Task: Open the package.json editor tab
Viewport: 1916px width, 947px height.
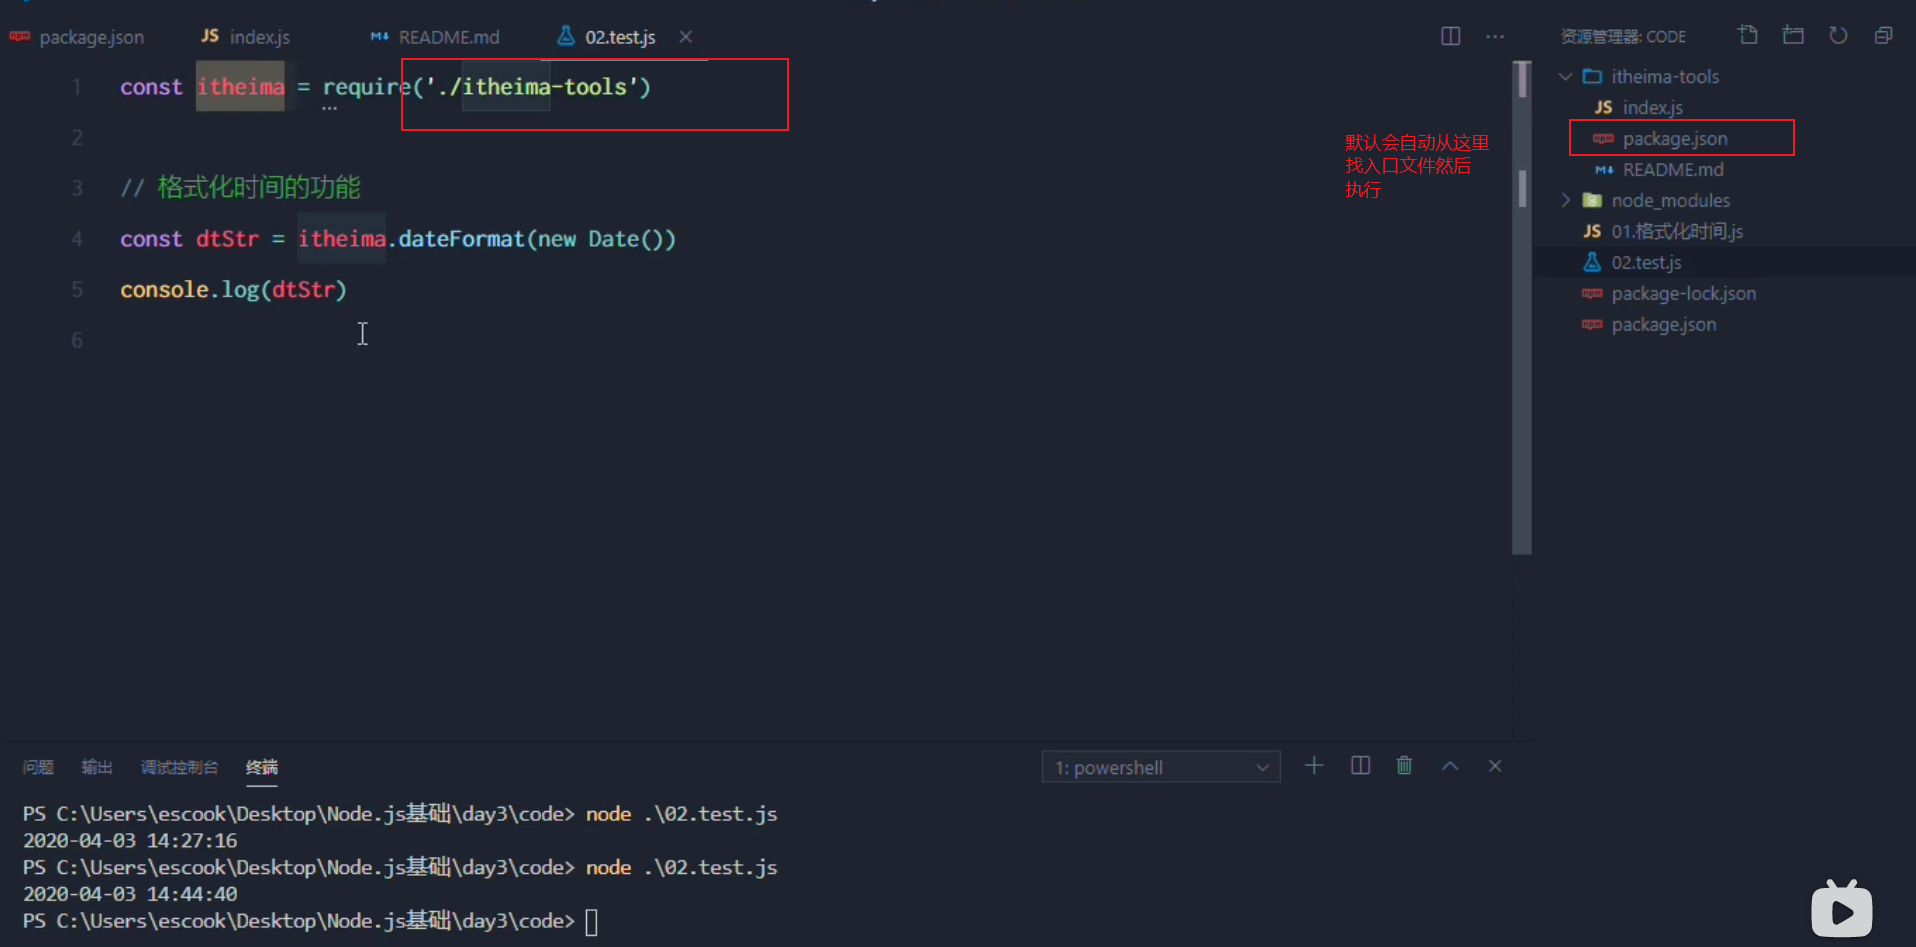Action: (78, 37)
